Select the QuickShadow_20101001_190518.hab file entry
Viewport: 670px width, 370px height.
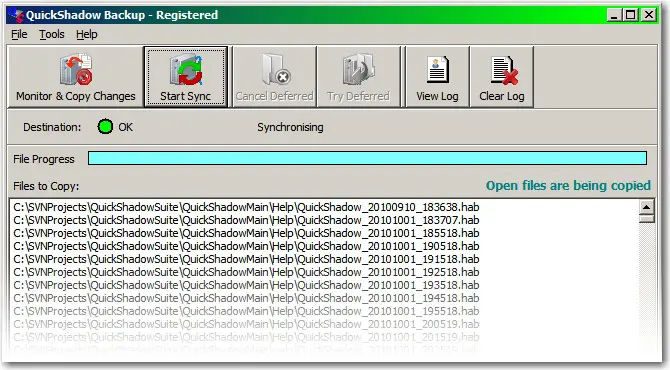(246, 246)
